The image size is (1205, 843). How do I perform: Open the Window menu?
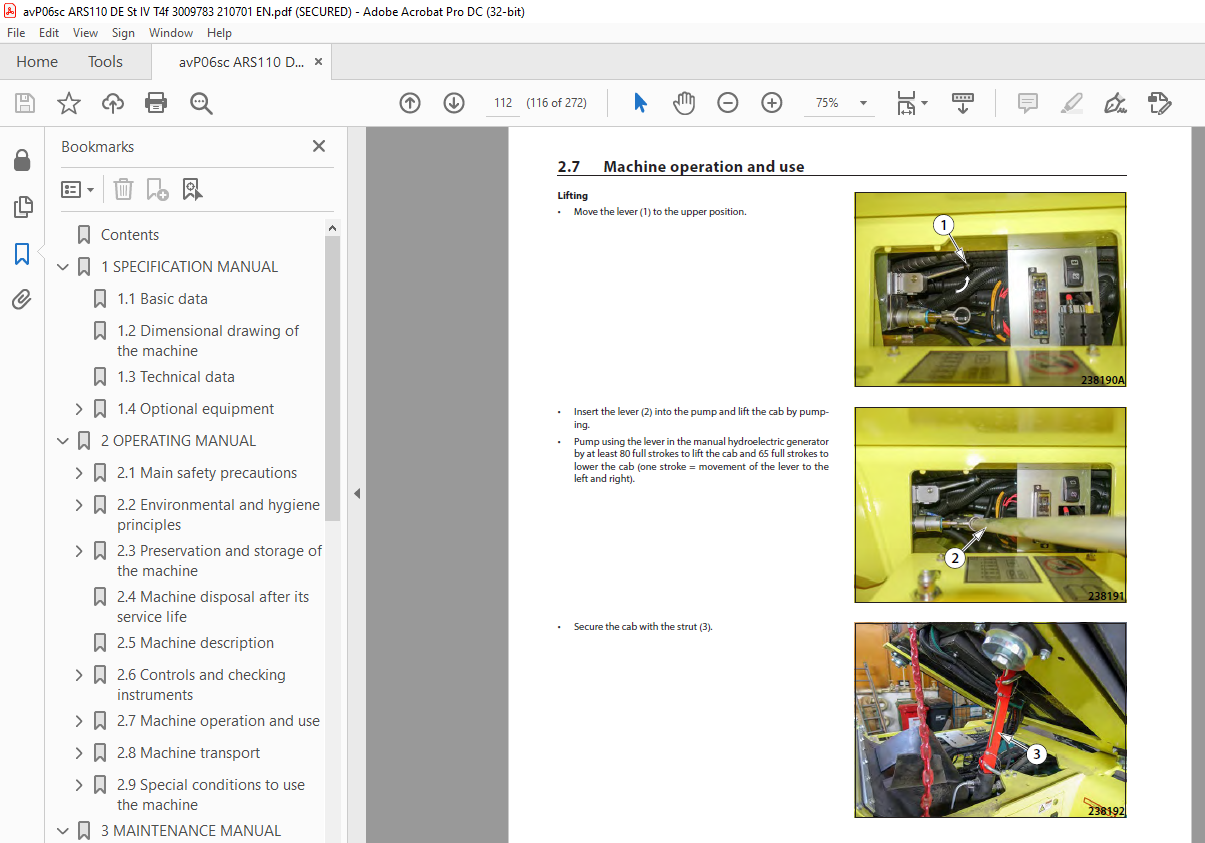click(x=171, y=33)
